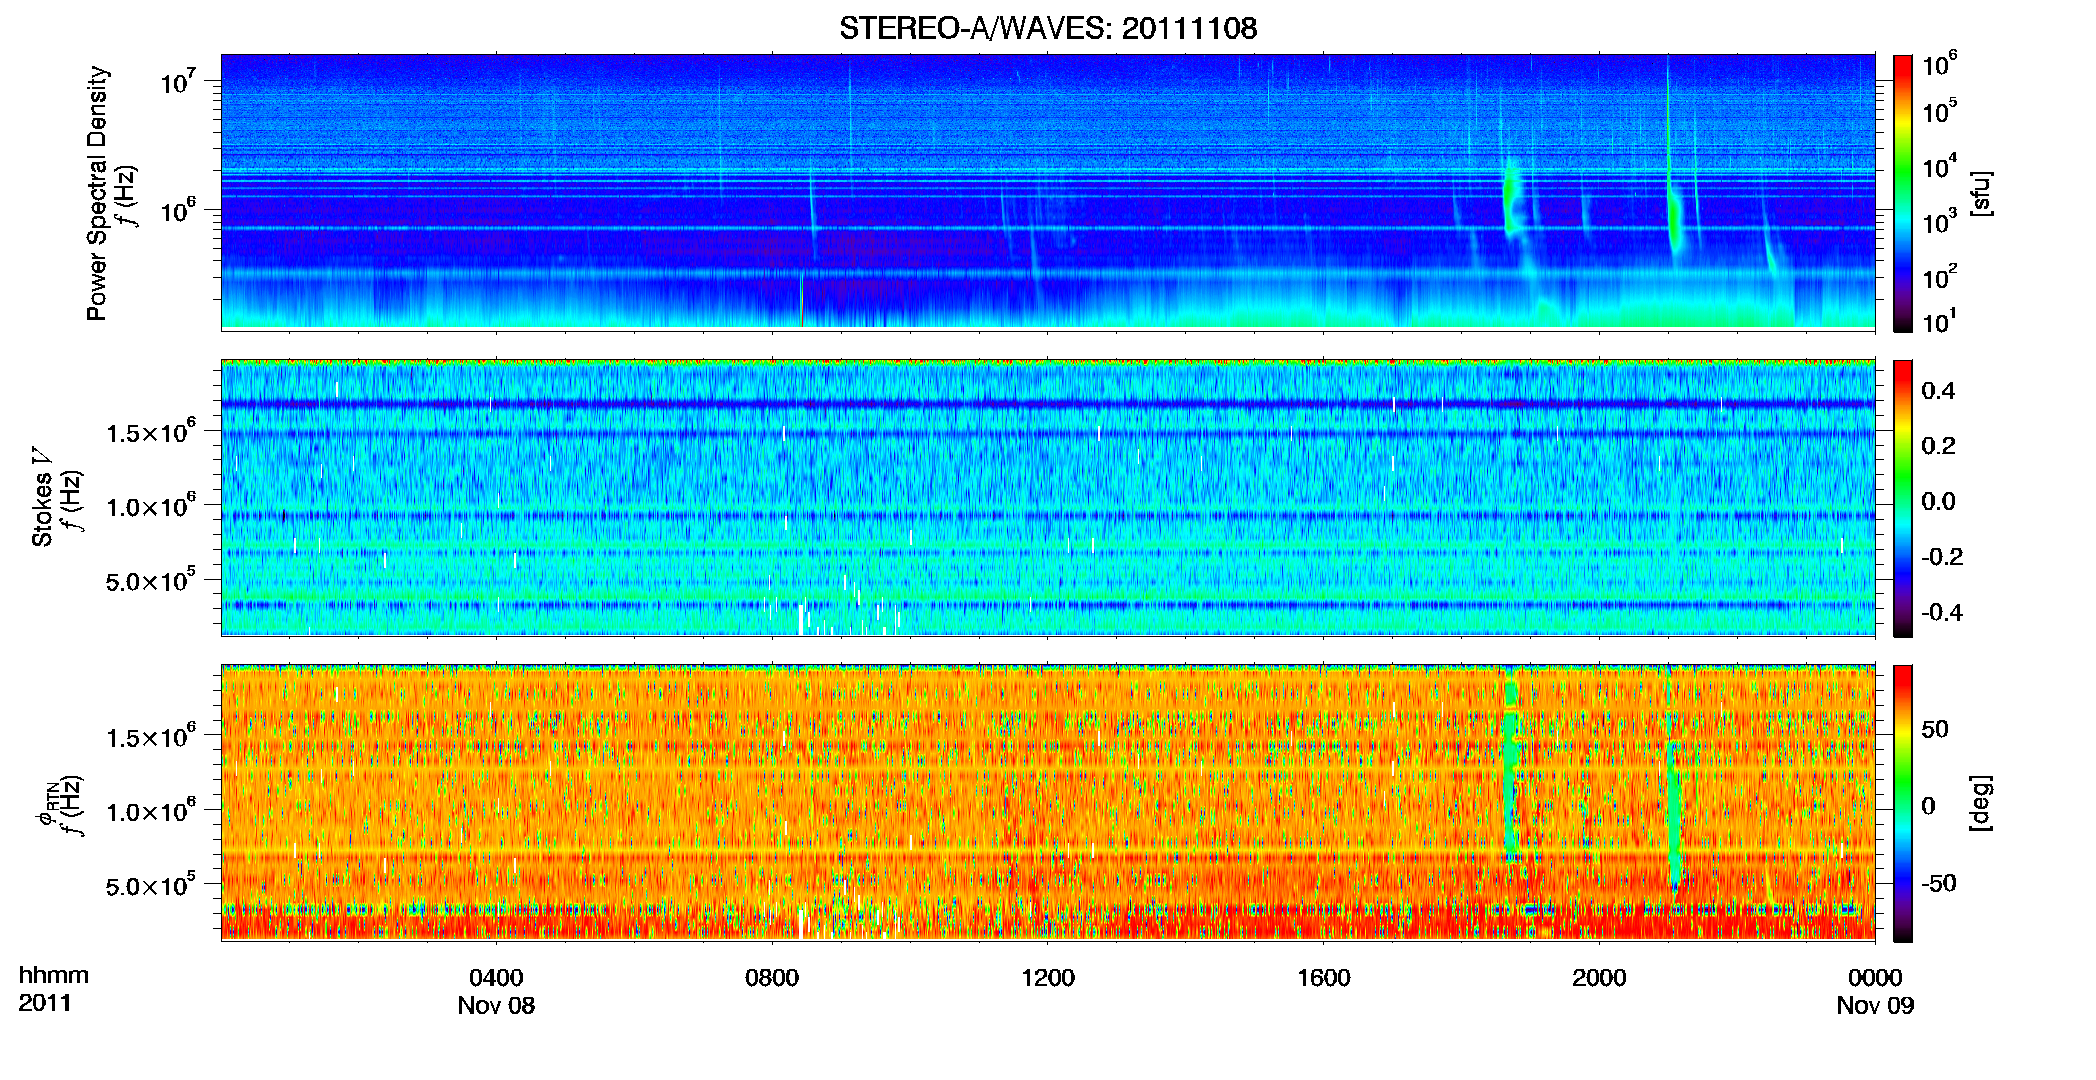
Task: Click the Power Spectral Density axis label
Action: coord(97,193)
